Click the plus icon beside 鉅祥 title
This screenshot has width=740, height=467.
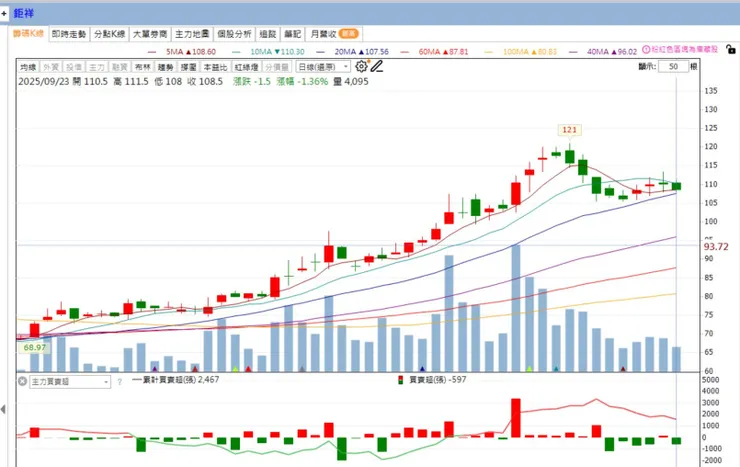click(4, 13)
